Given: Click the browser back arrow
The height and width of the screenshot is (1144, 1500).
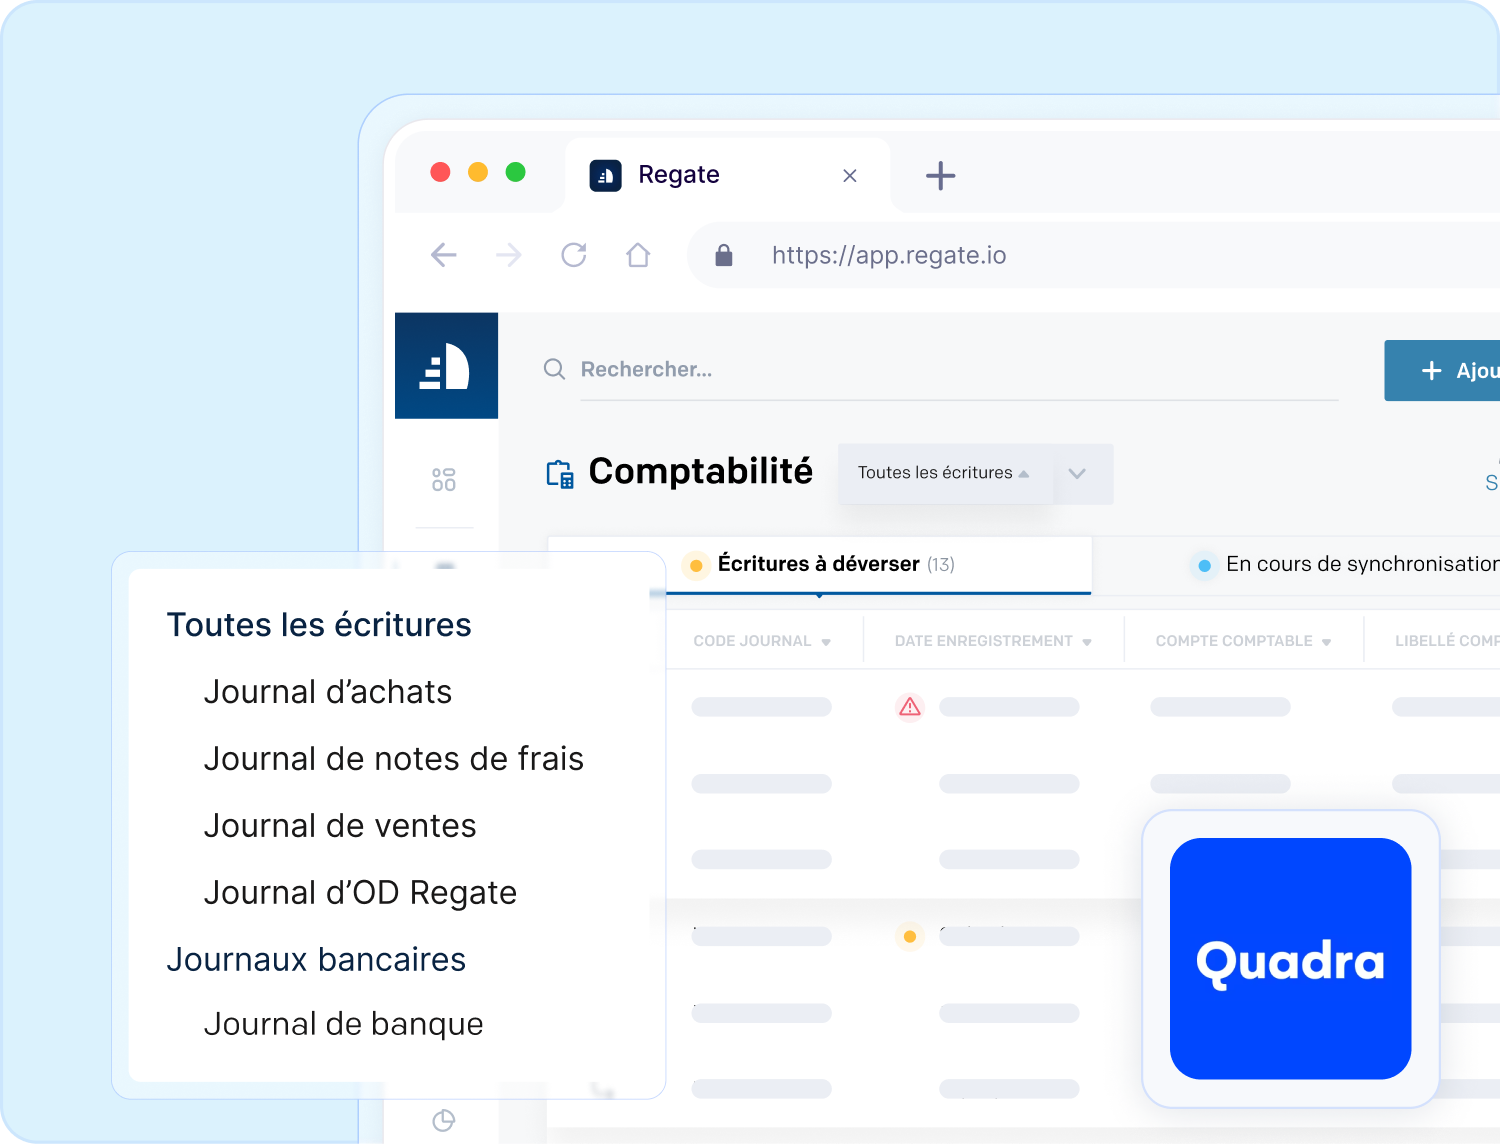Looking at the screenshot, I should click(444, 255).
